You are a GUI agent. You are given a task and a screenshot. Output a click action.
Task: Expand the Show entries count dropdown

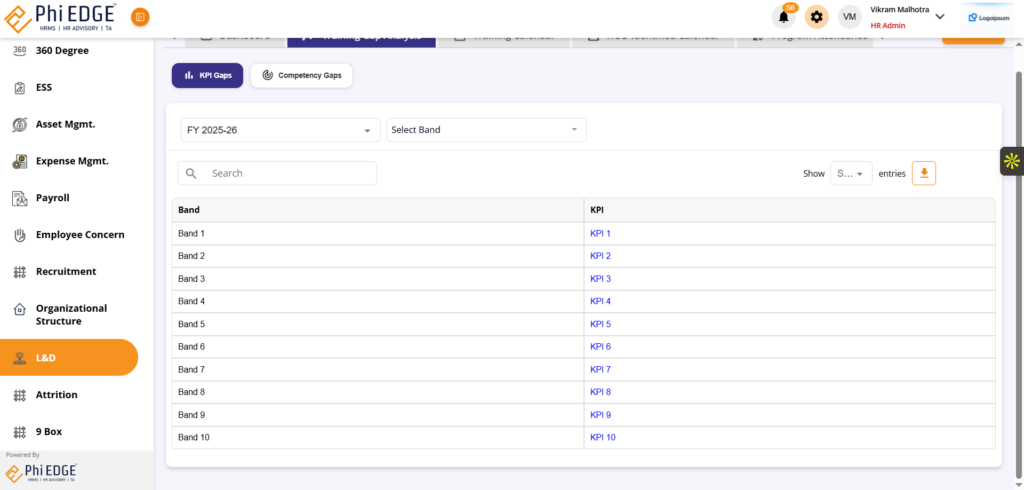click(851, 173)
